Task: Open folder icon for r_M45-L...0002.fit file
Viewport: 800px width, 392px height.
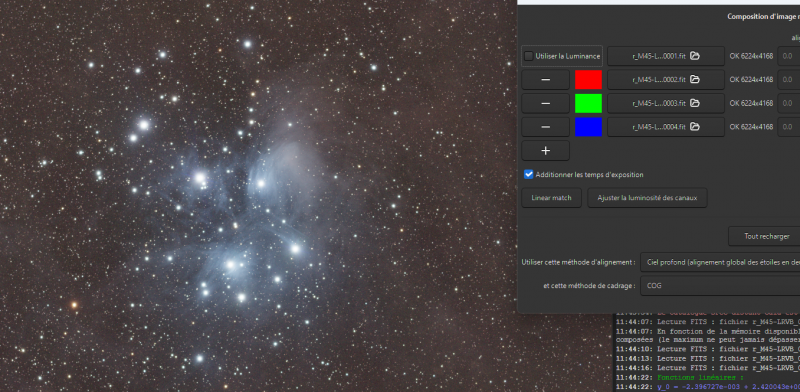Action: 694,80
